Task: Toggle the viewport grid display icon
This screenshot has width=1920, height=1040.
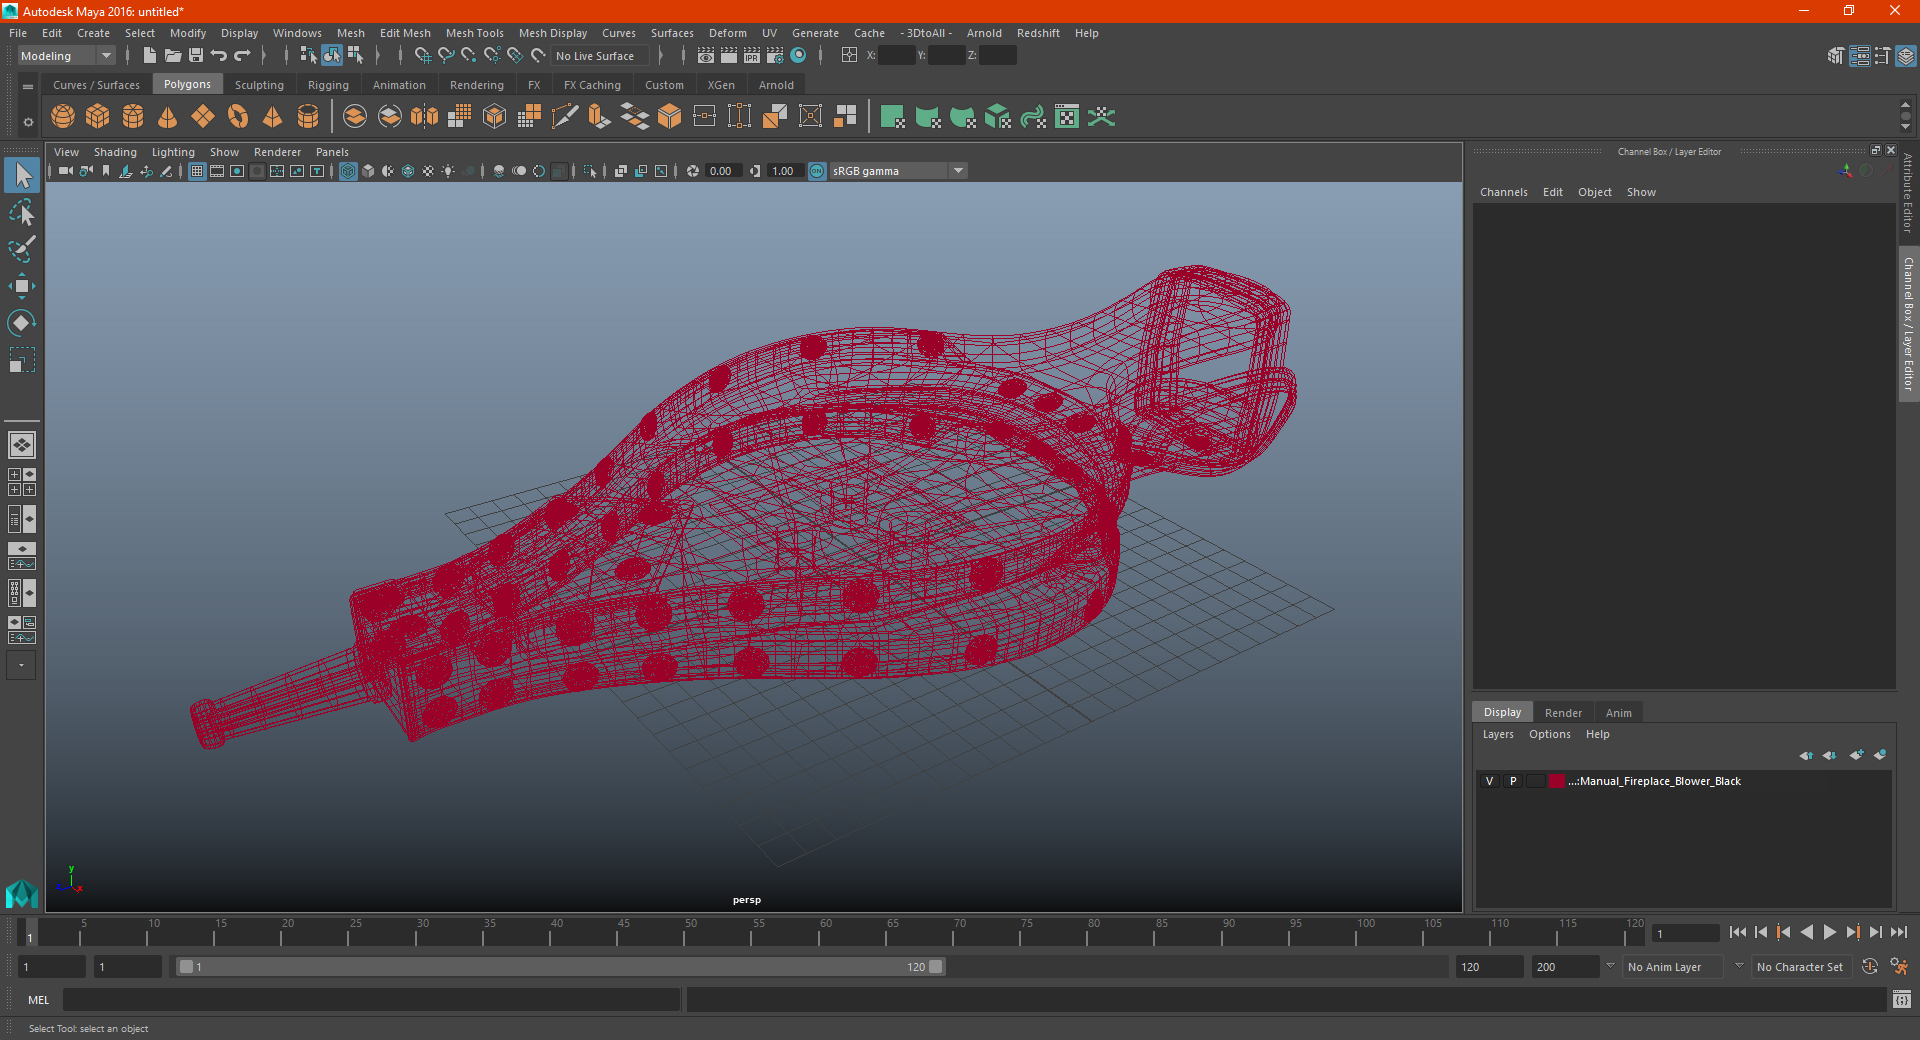Action: [197, 171]
